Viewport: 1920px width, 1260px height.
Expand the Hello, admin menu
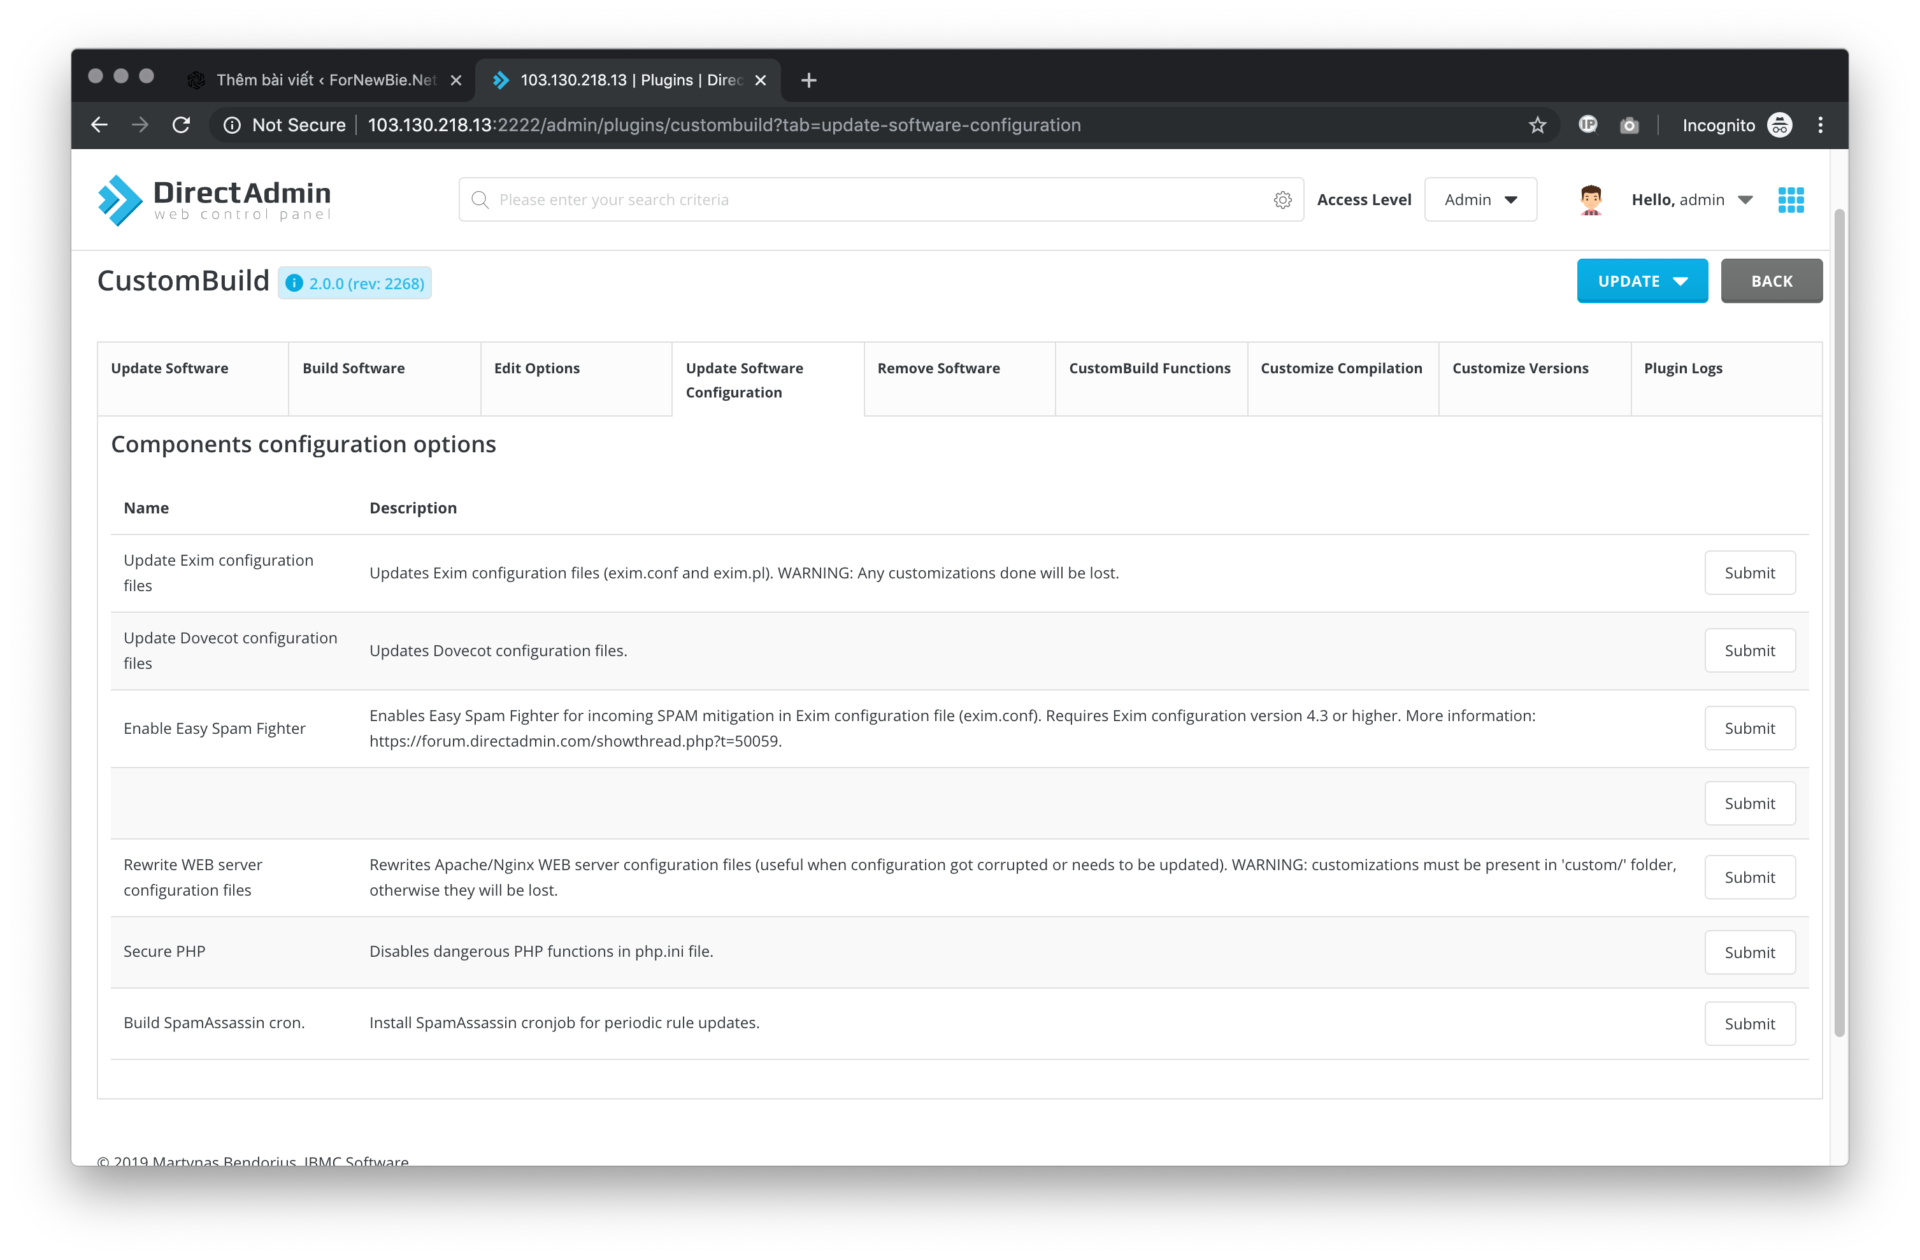pos(1692,200)
